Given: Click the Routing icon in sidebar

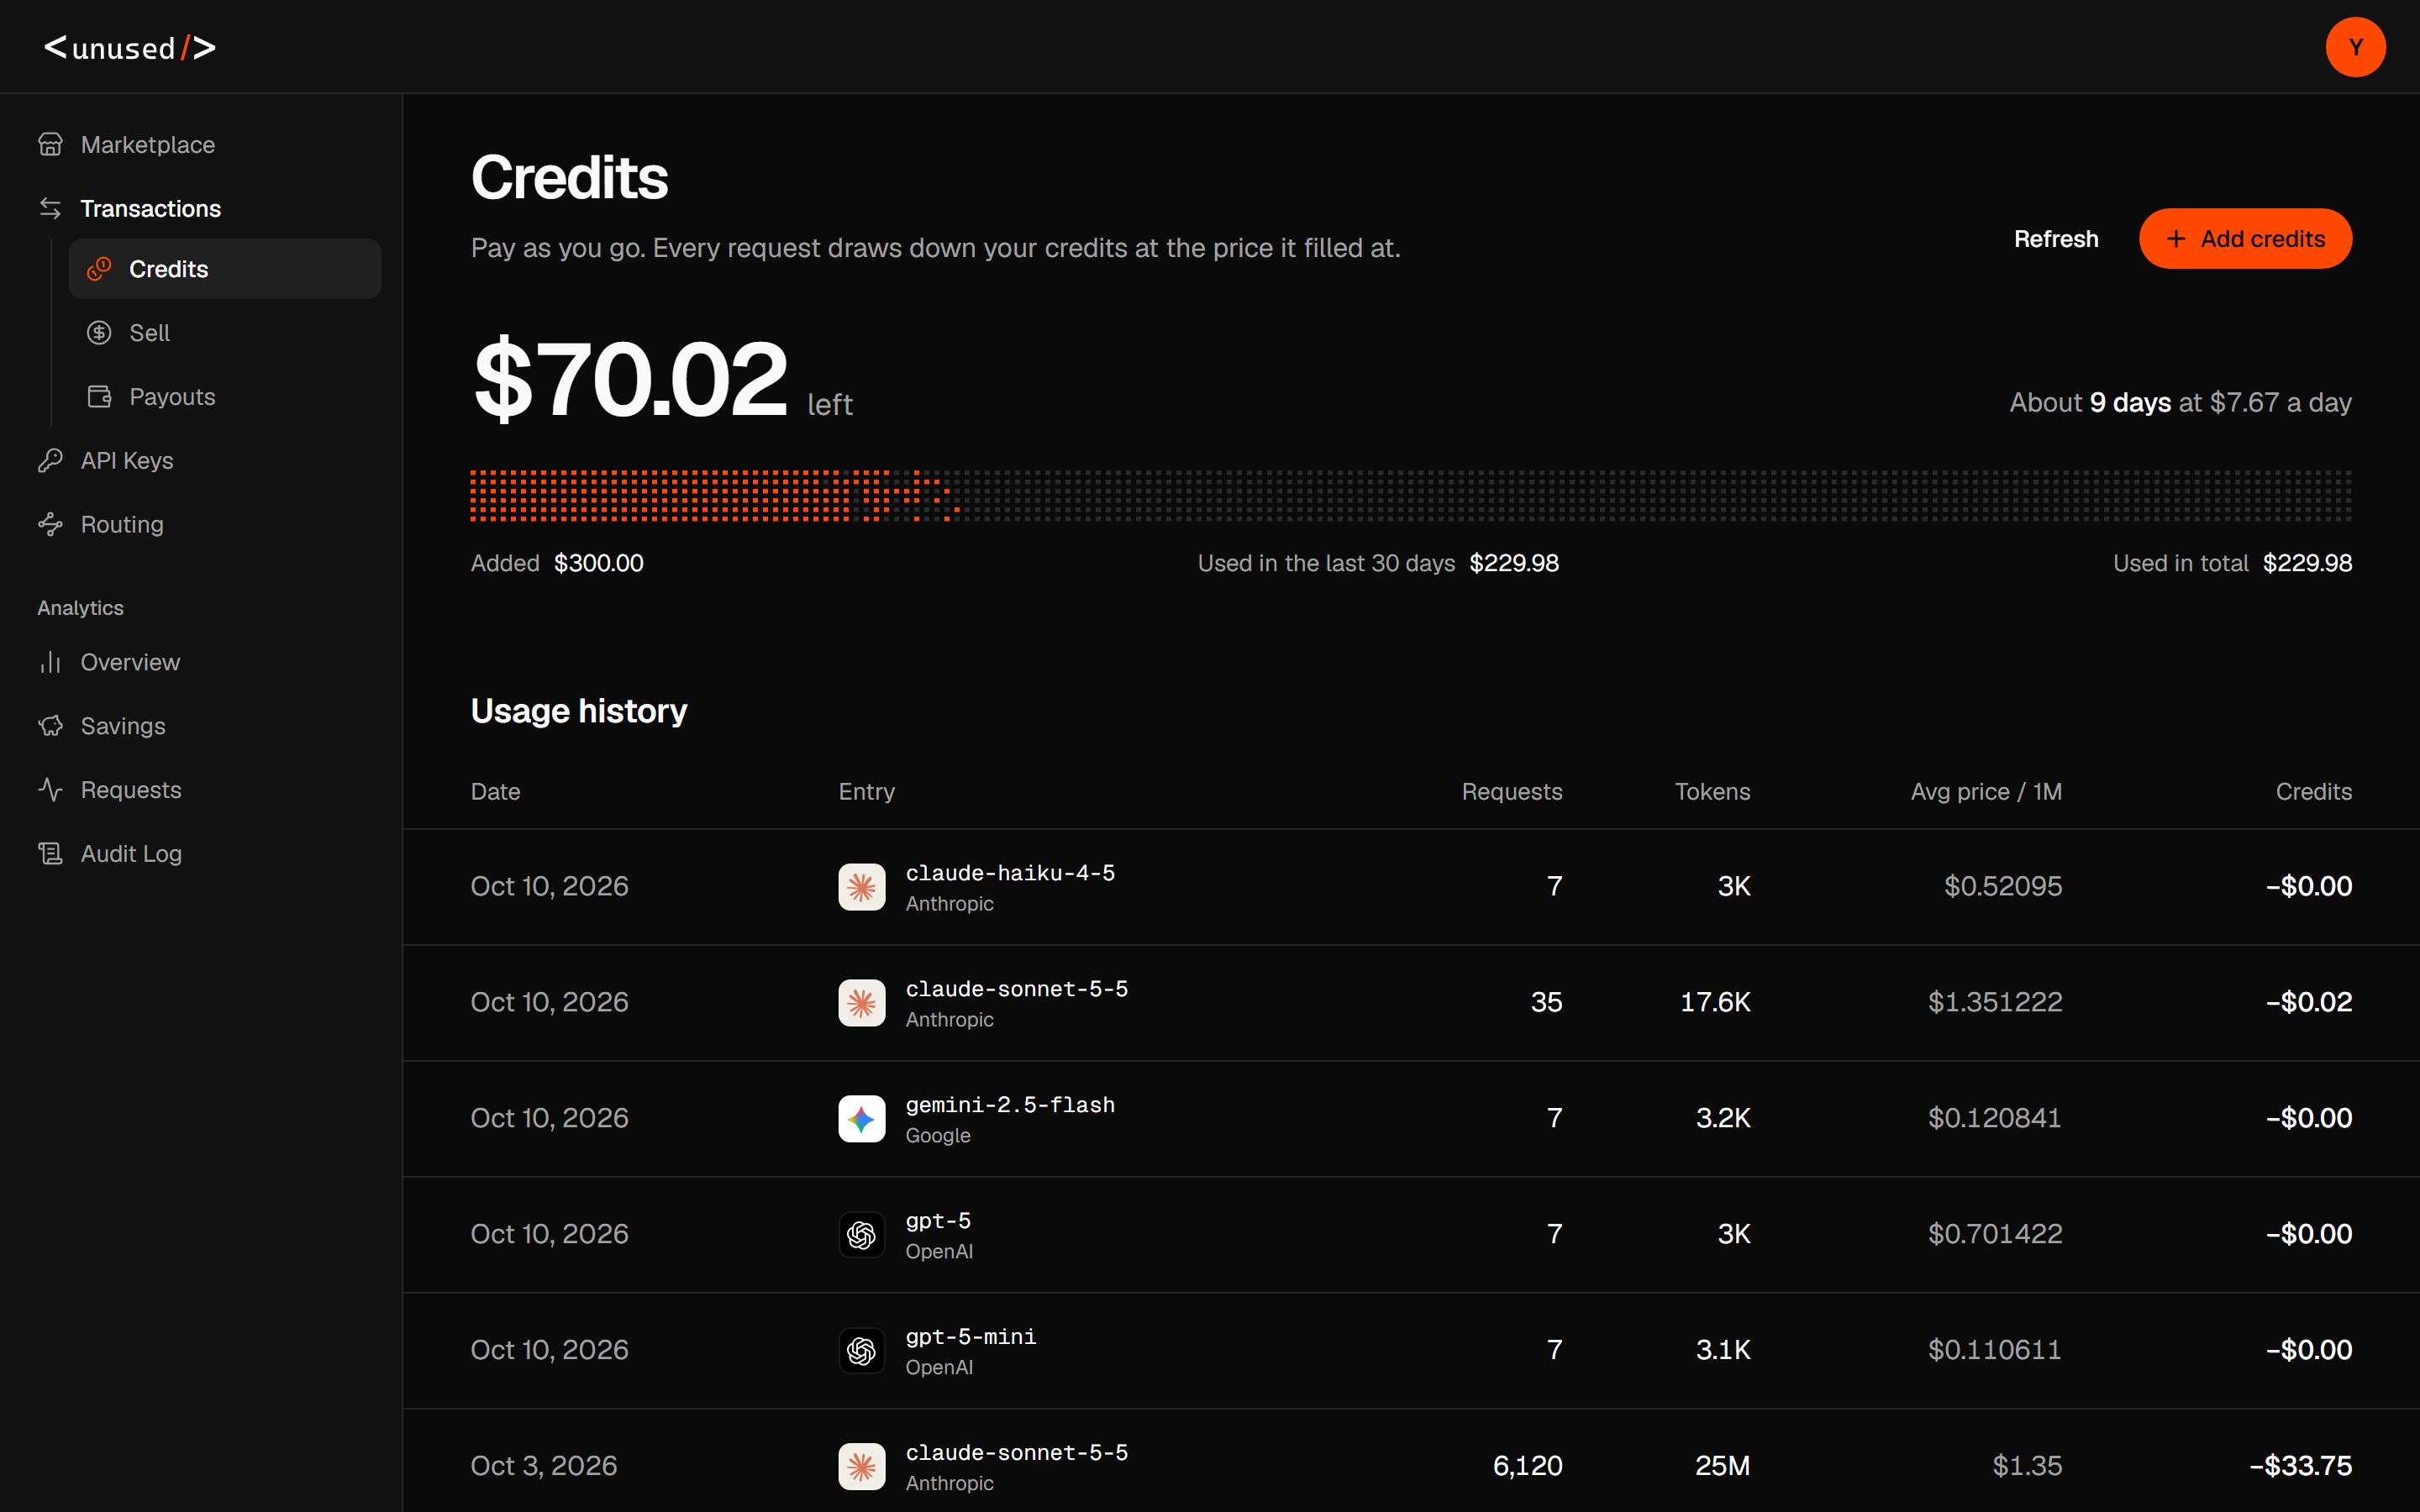Looking at the screenshot, I should (x=50, y=525).
